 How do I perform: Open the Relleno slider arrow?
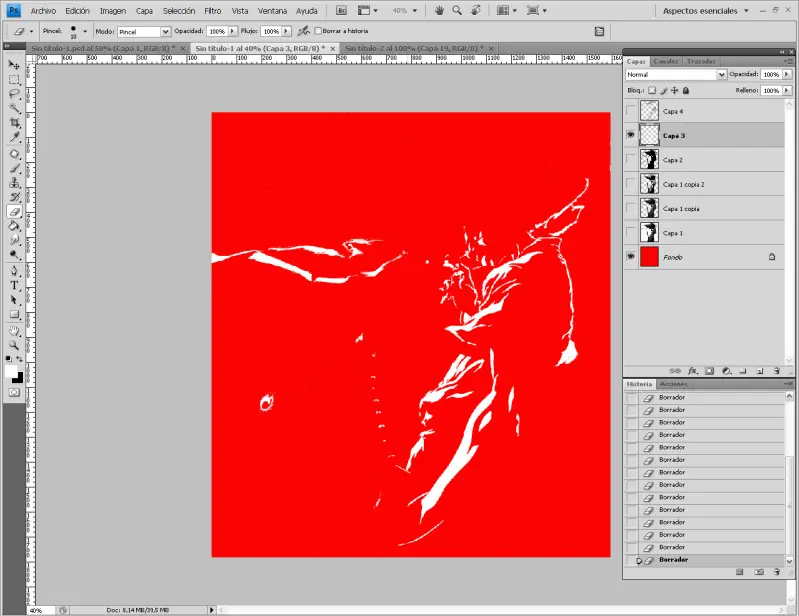click(x=787, y=91)
